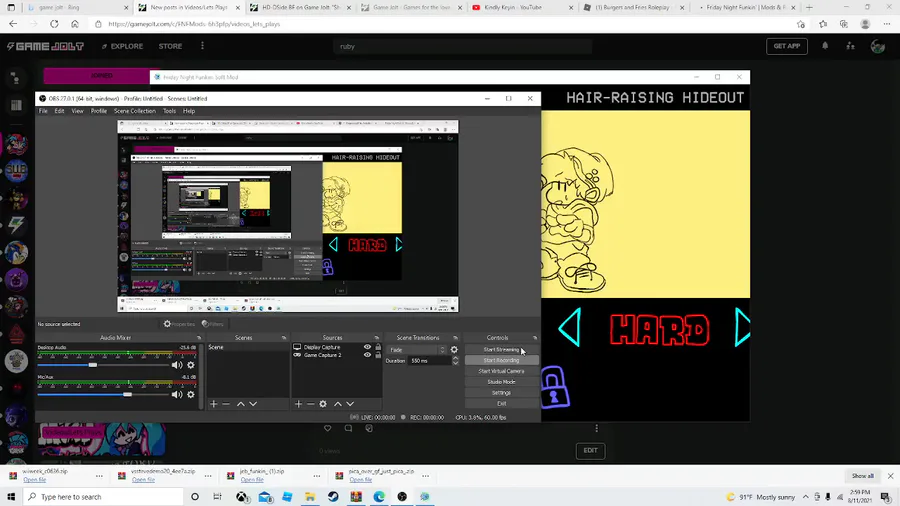Move source down arrow

(x=350, y=404)
